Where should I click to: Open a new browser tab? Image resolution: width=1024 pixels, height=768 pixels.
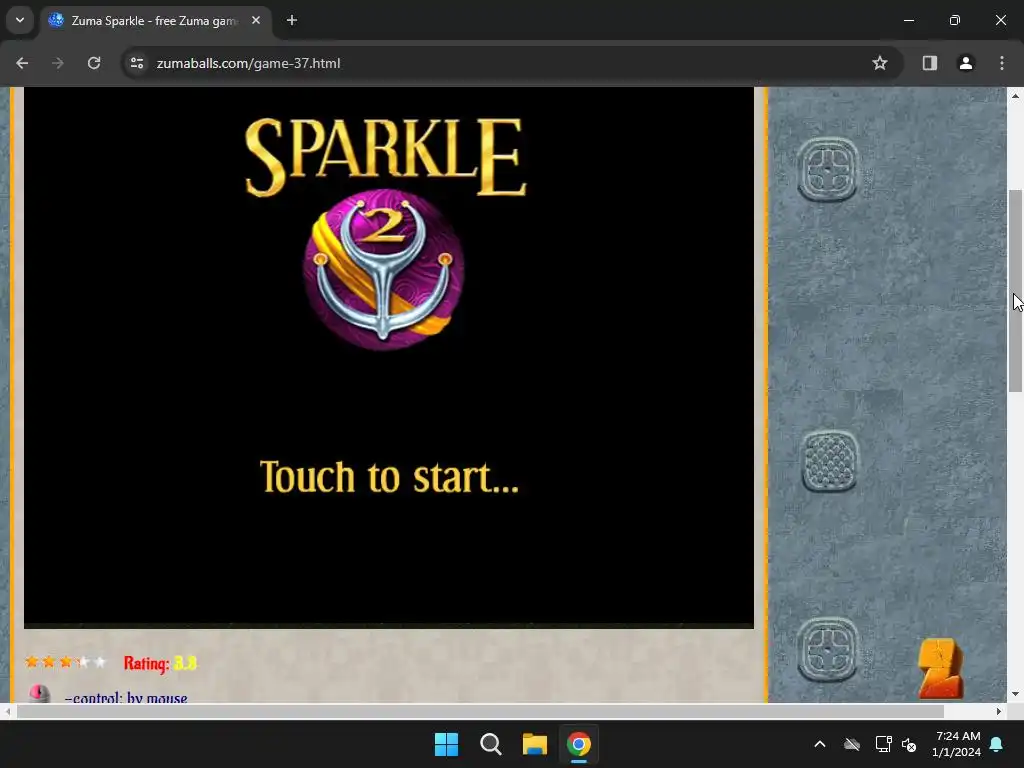(x=292, y=20)
